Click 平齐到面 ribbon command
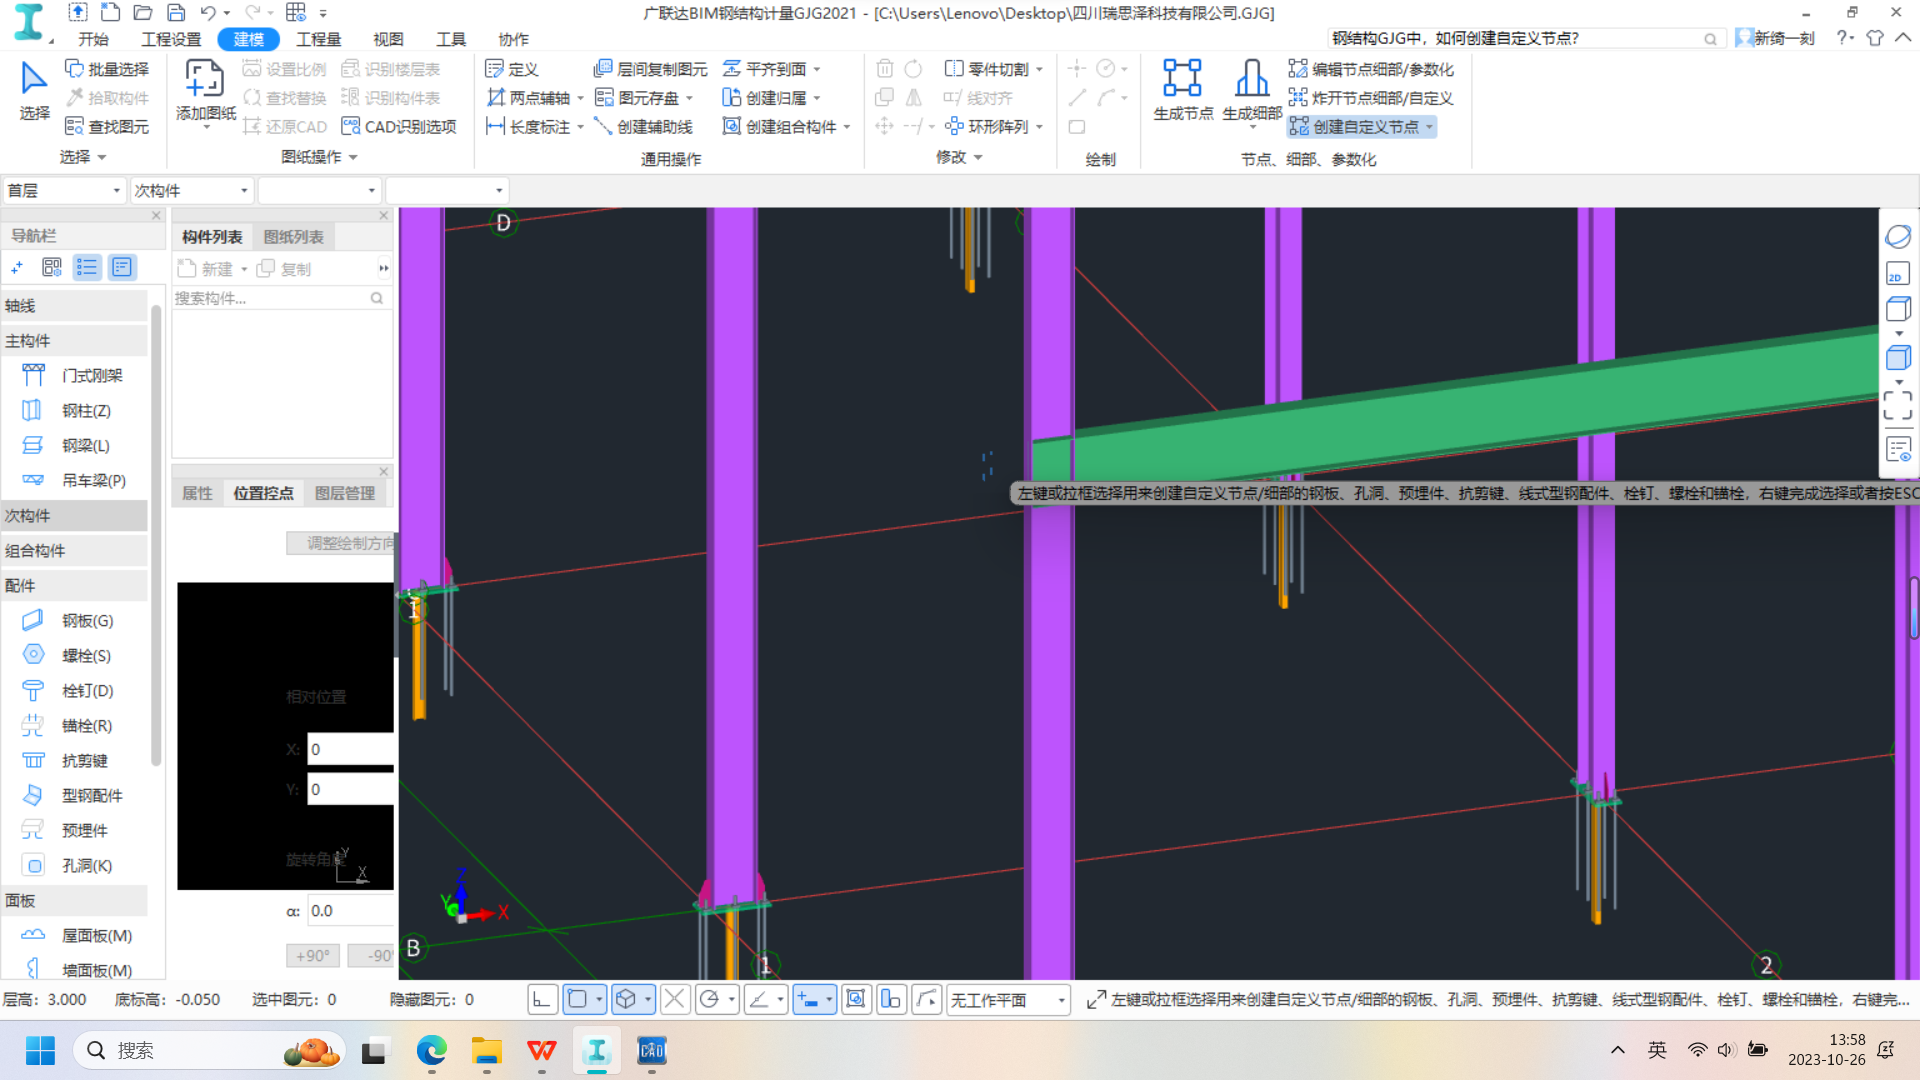 point(765,69)
